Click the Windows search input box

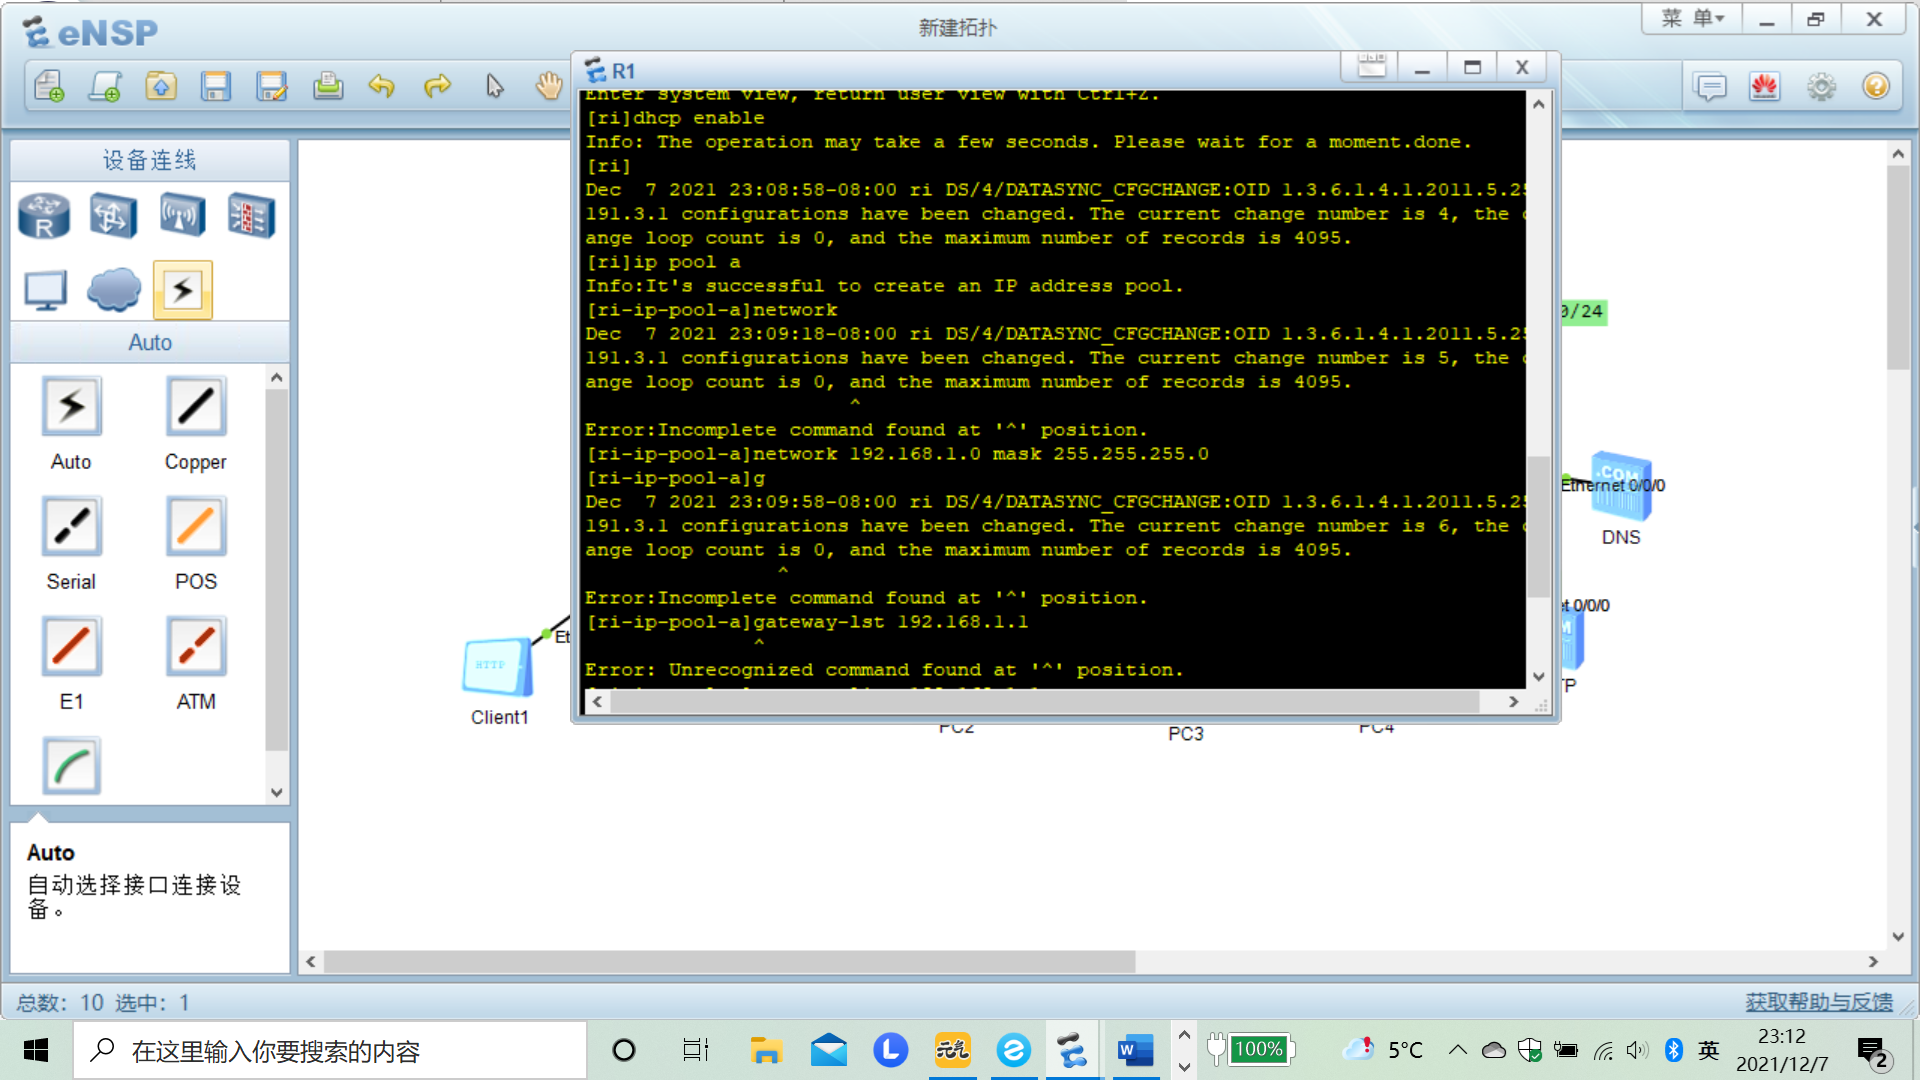pos(330,1051)
